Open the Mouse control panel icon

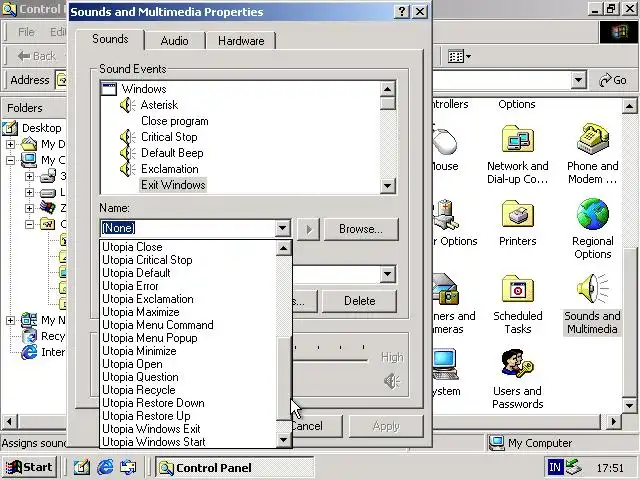(445, 141)
